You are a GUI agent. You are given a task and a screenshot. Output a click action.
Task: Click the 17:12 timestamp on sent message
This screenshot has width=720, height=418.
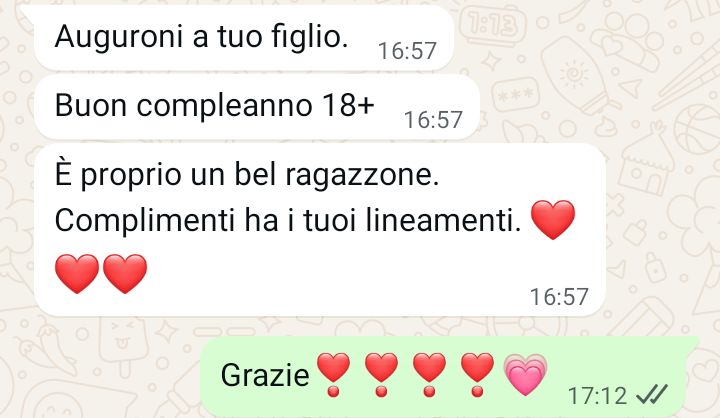tap(597, 395)
